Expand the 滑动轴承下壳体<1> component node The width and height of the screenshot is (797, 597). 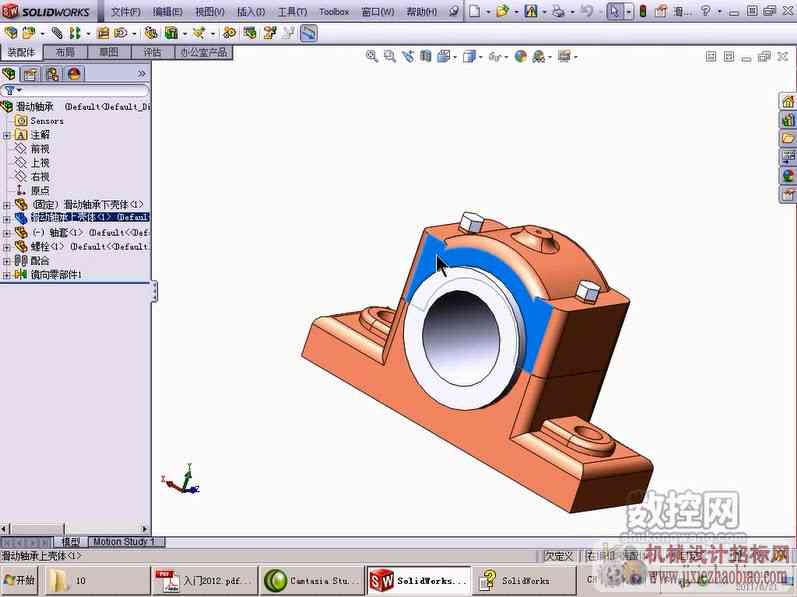click(7, 205)
